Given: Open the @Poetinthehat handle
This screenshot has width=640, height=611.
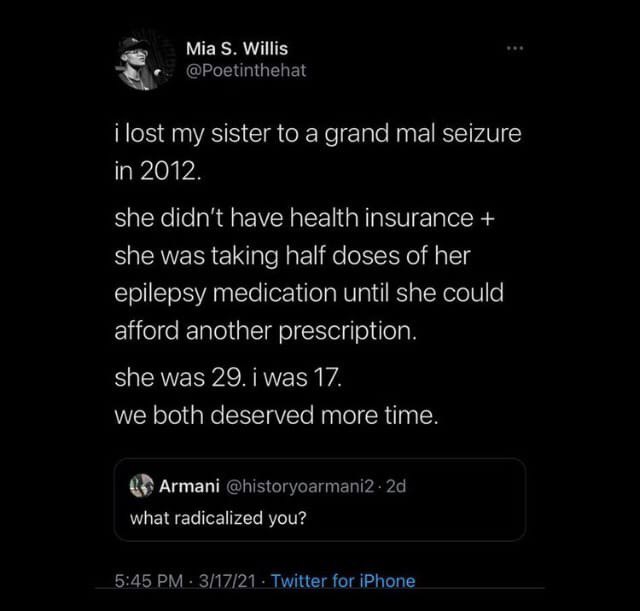Looking at the screenshot, I should [x=246, y=70].
